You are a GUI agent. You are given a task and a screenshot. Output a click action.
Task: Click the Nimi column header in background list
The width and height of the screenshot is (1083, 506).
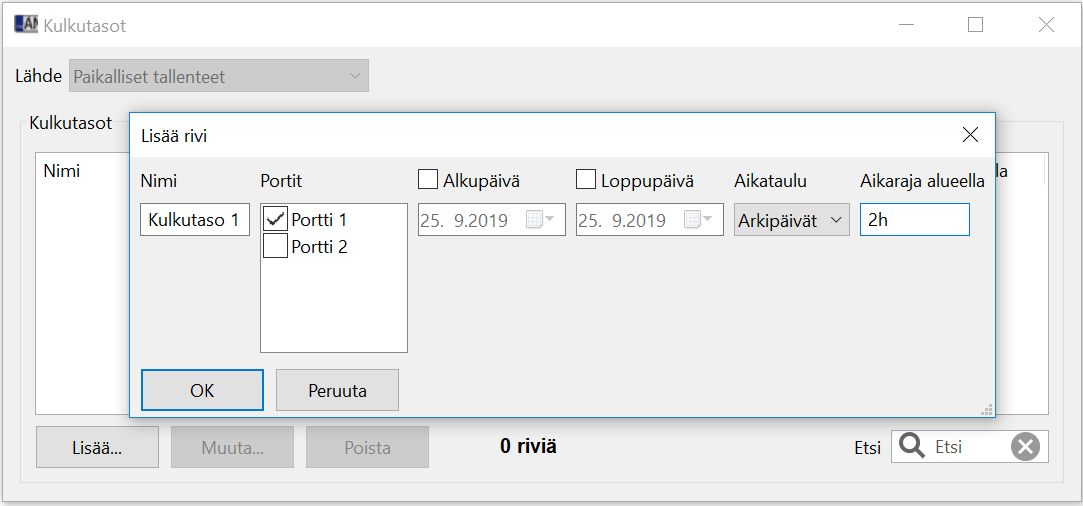coord(61,170)
